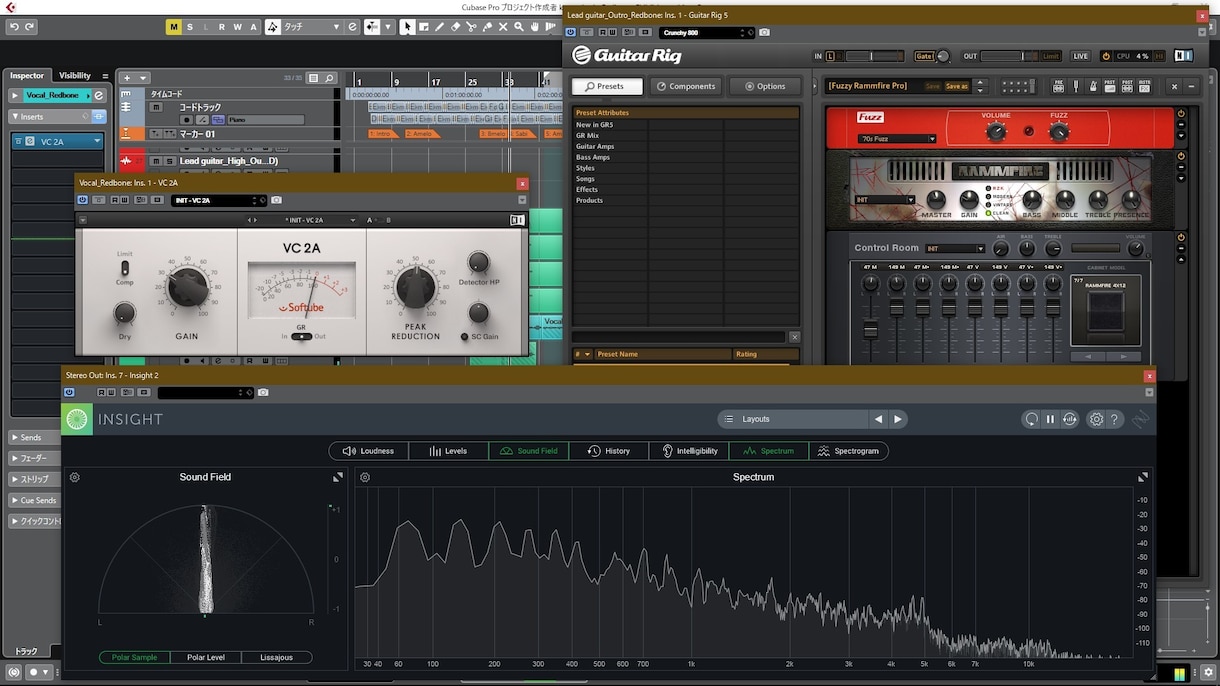The width and height of the screenshot is (1220, 686).
Task: Maximize the Sound Field panel
Action: pyautogui.click(x=338, y=477)
